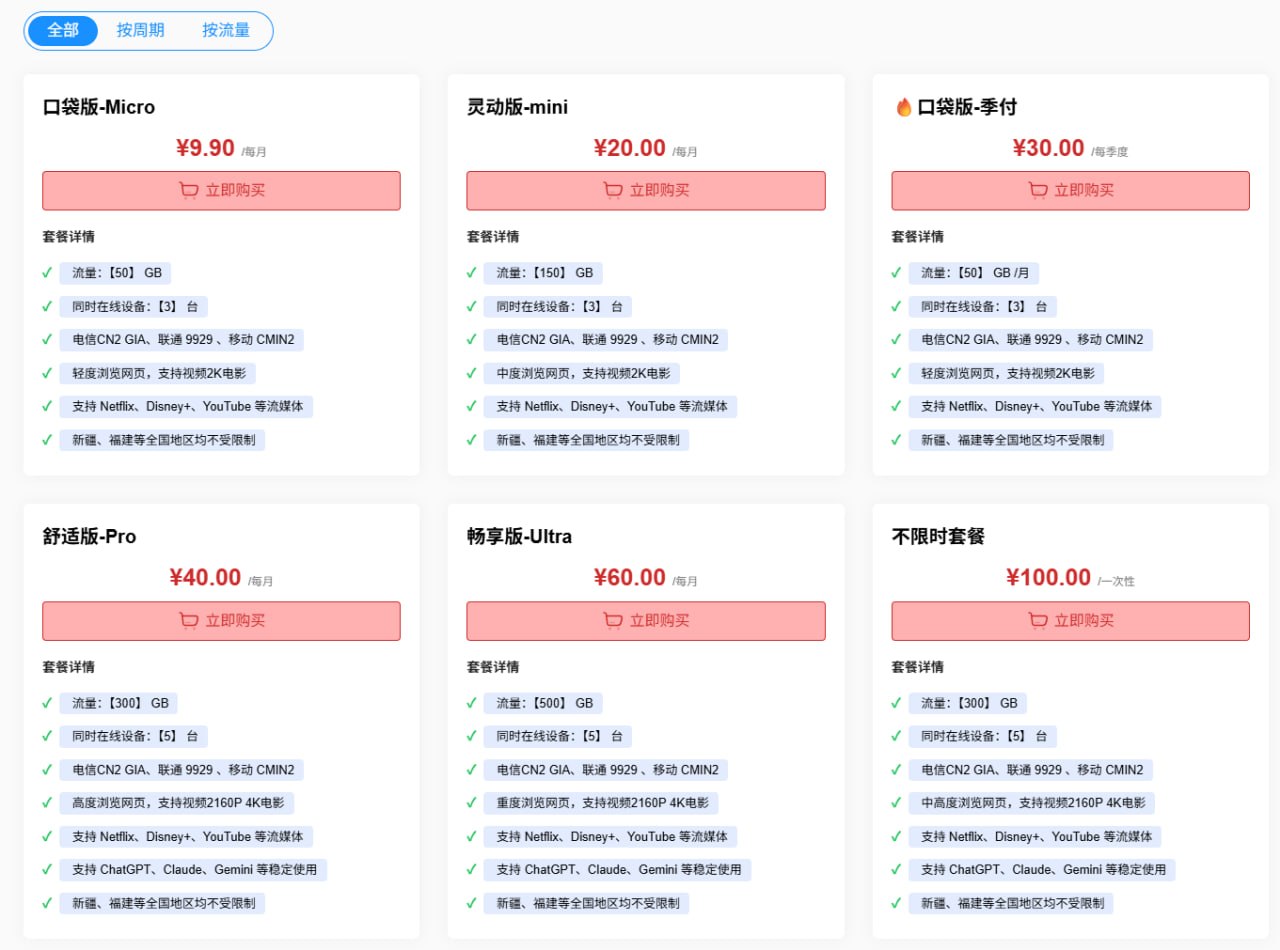Viewport: 1280px width, 950px height.
Task: Click the 流量:【50】GB /月 tag
Action: coord(974,273)
